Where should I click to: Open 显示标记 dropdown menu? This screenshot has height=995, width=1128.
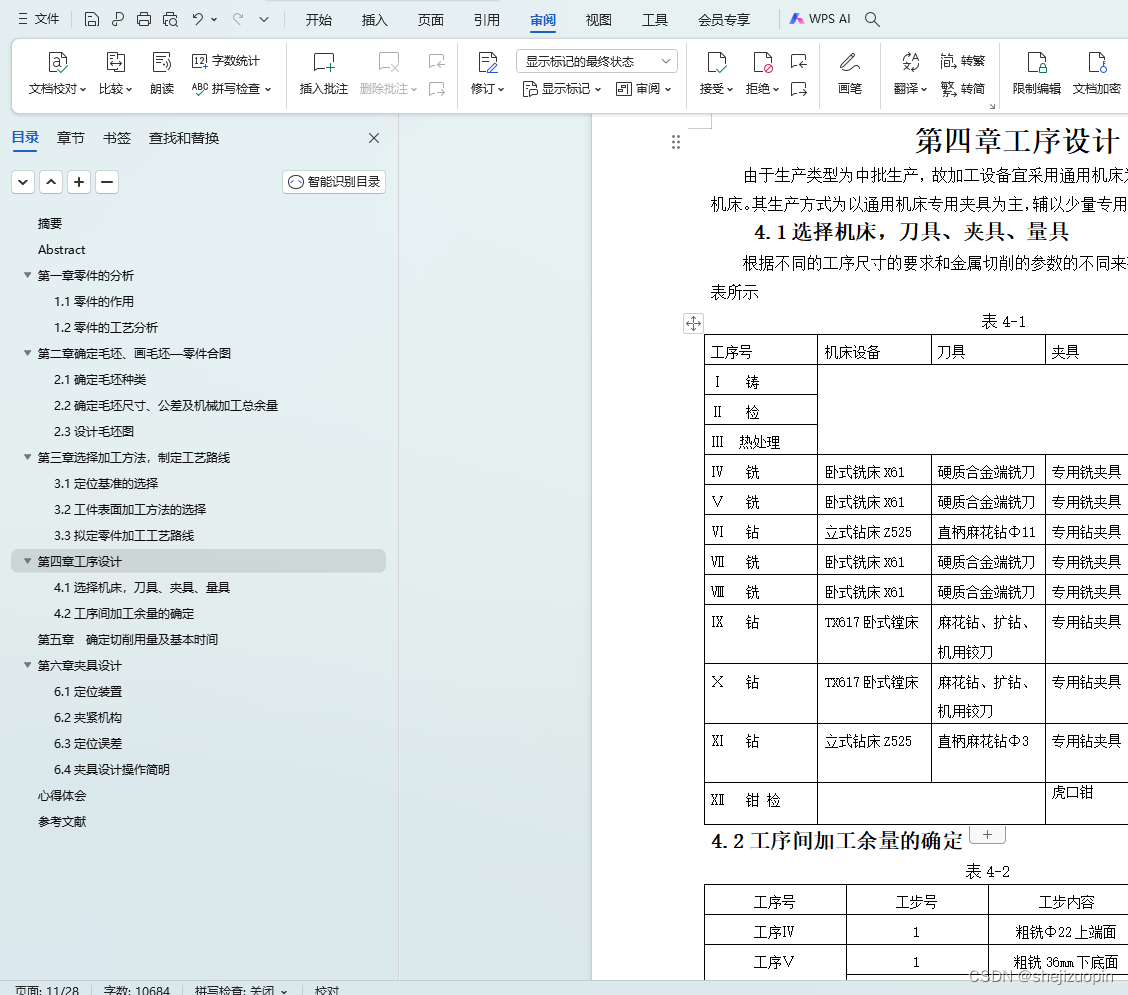click(562, 88)
